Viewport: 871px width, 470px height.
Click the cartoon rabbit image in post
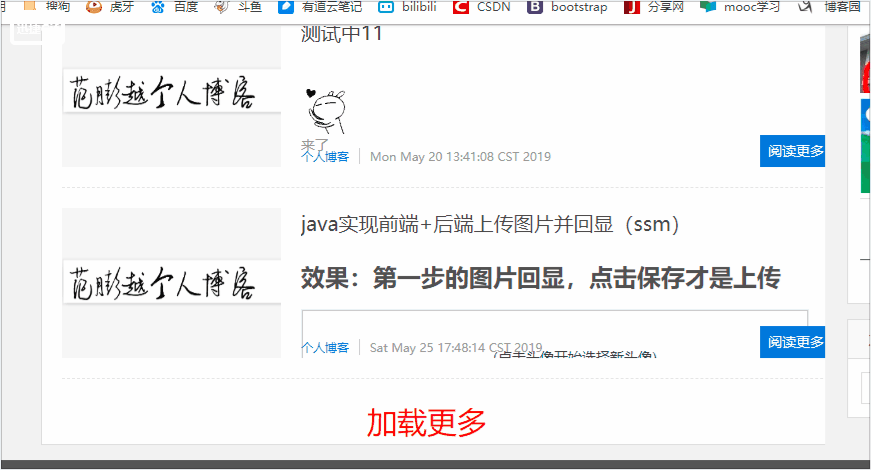click(x=326, y=111)
